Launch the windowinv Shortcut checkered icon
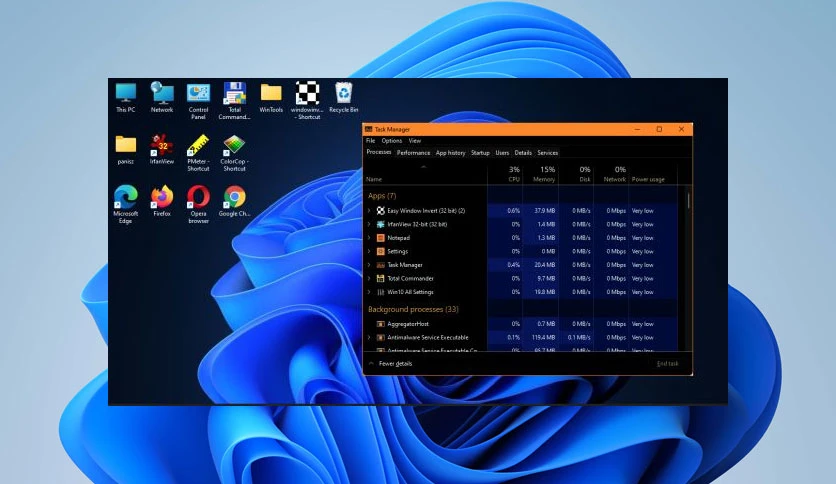Screen dimensions: 836x484 click(308, 100)
